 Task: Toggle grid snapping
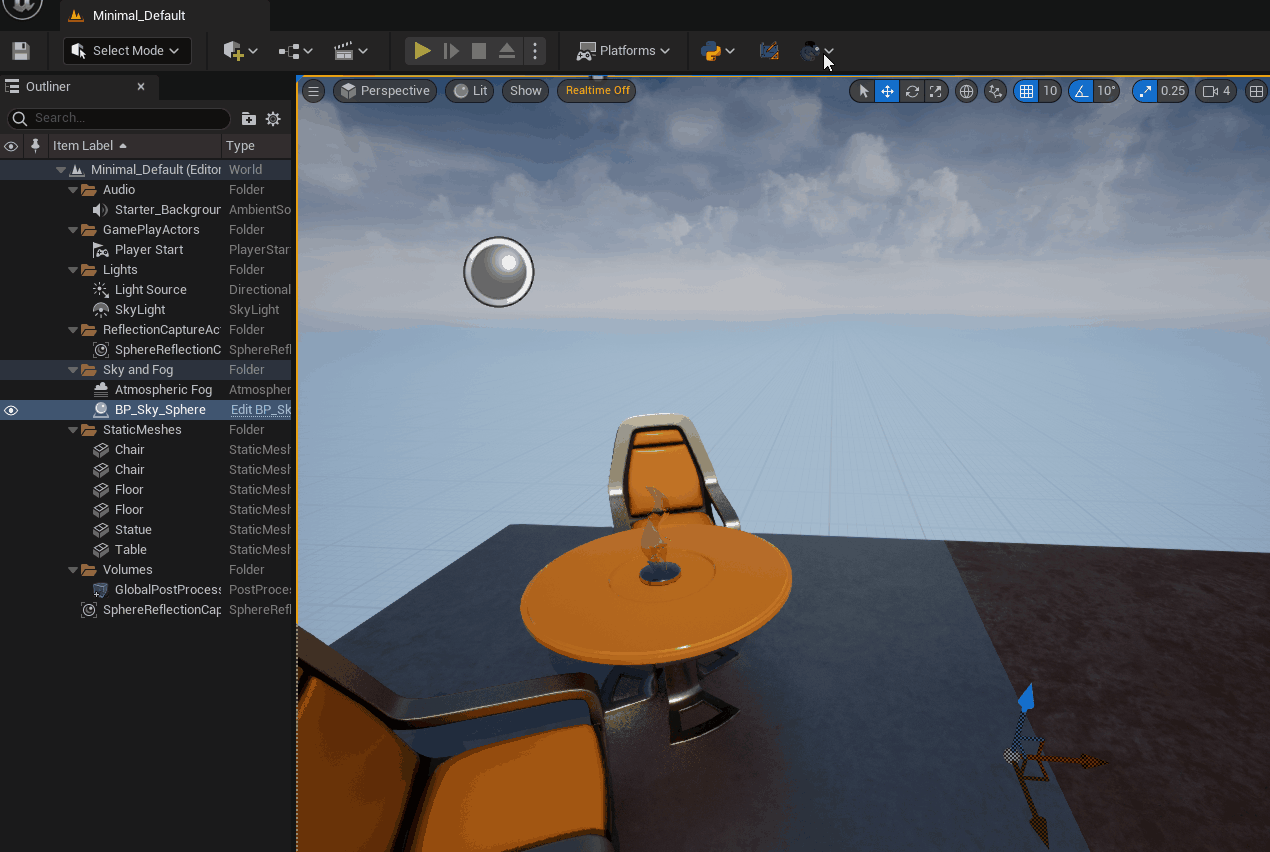pyautogui.click(x=1025, y=91)
